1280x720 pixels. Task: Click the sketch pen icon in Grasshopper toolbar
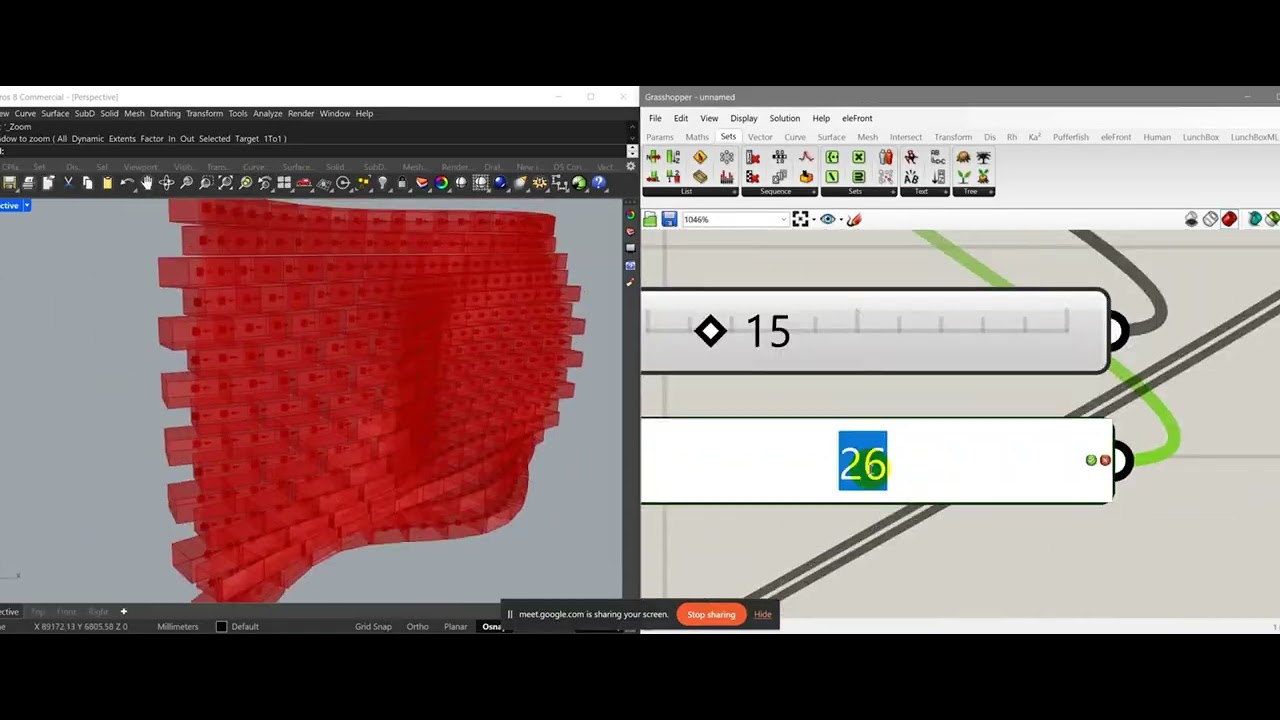click(x=854, y=219)
